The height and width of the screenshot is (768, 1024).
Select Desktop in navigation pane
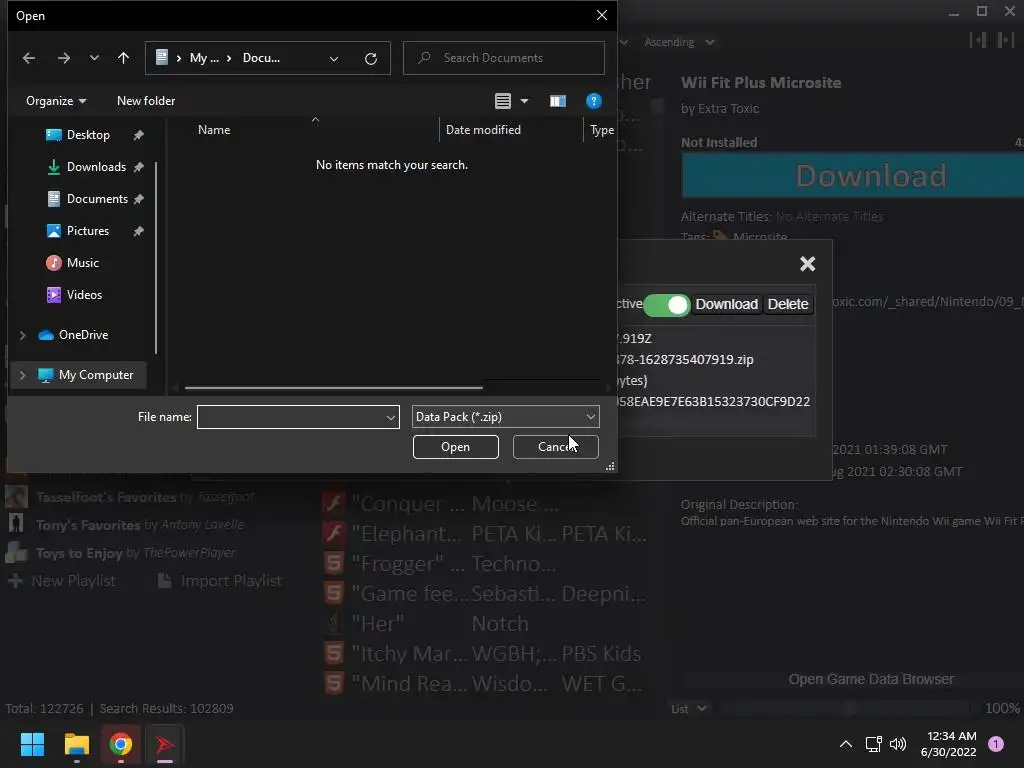pos(88,135)
